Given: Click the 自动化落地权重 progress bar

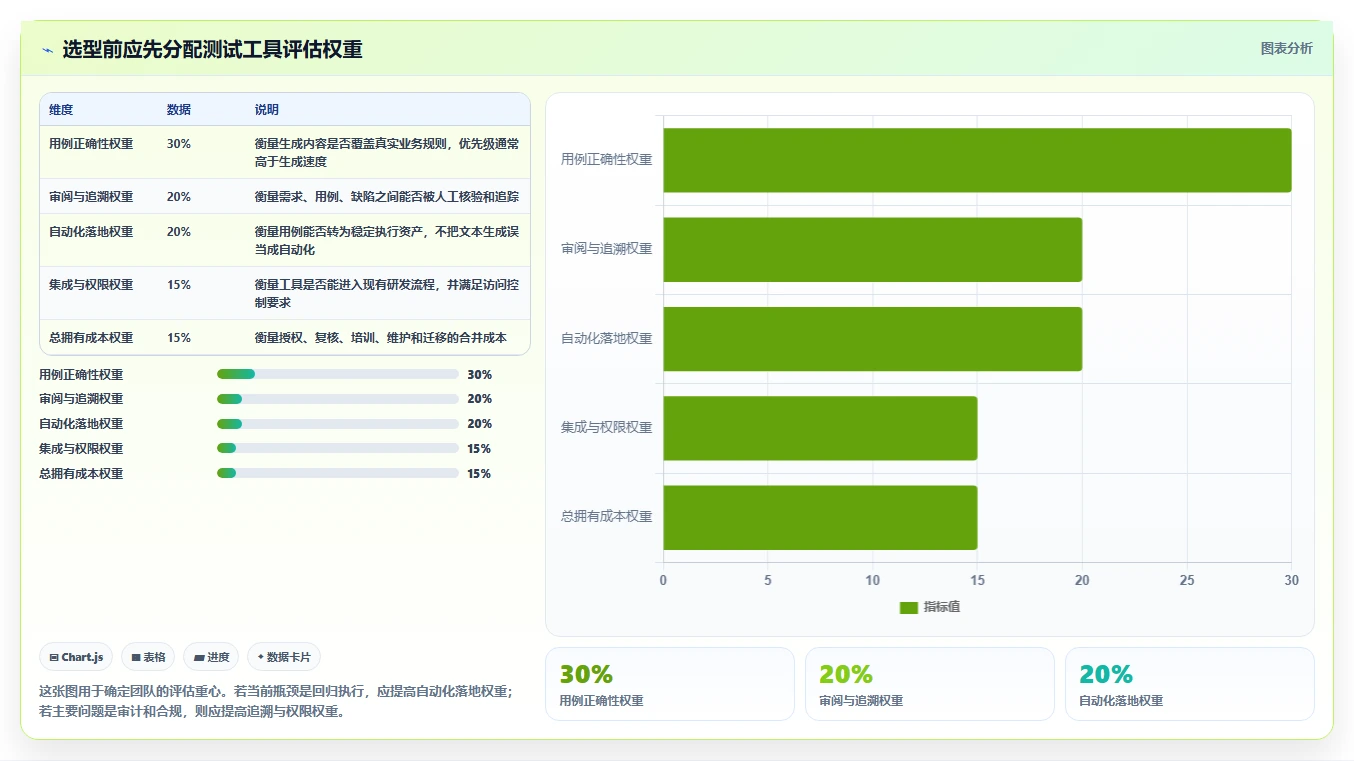Looking at the screenshot, I should (338, 424).
